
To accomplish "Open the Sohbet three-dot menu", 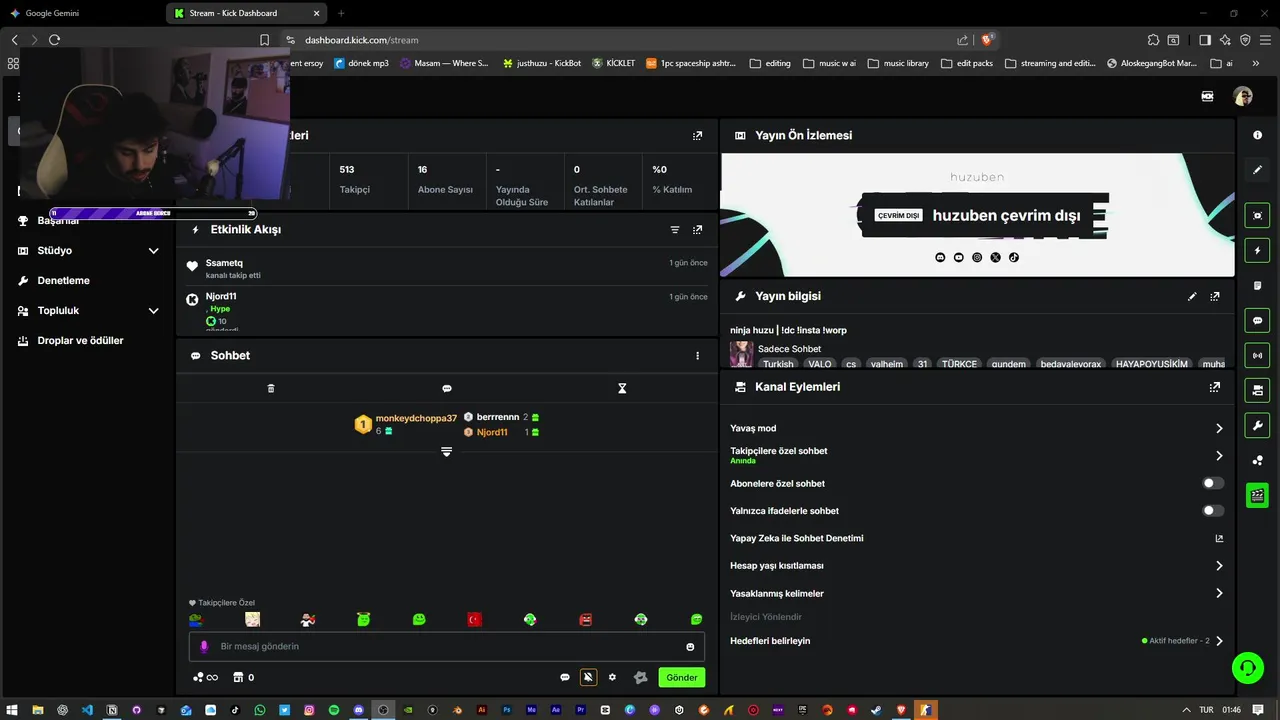I will tap(697, 356).
